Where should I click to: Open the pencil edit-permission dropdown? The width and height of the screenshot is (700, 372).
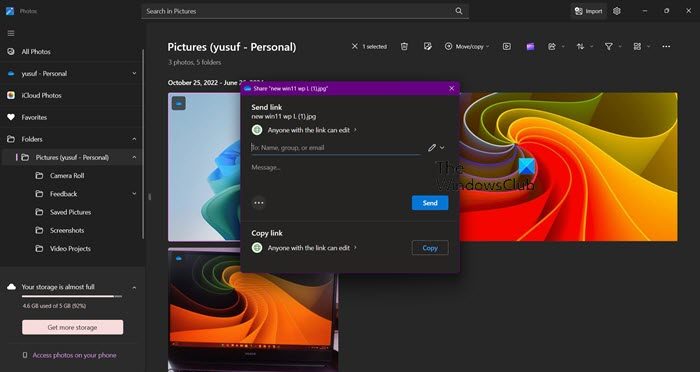[436, 147]
